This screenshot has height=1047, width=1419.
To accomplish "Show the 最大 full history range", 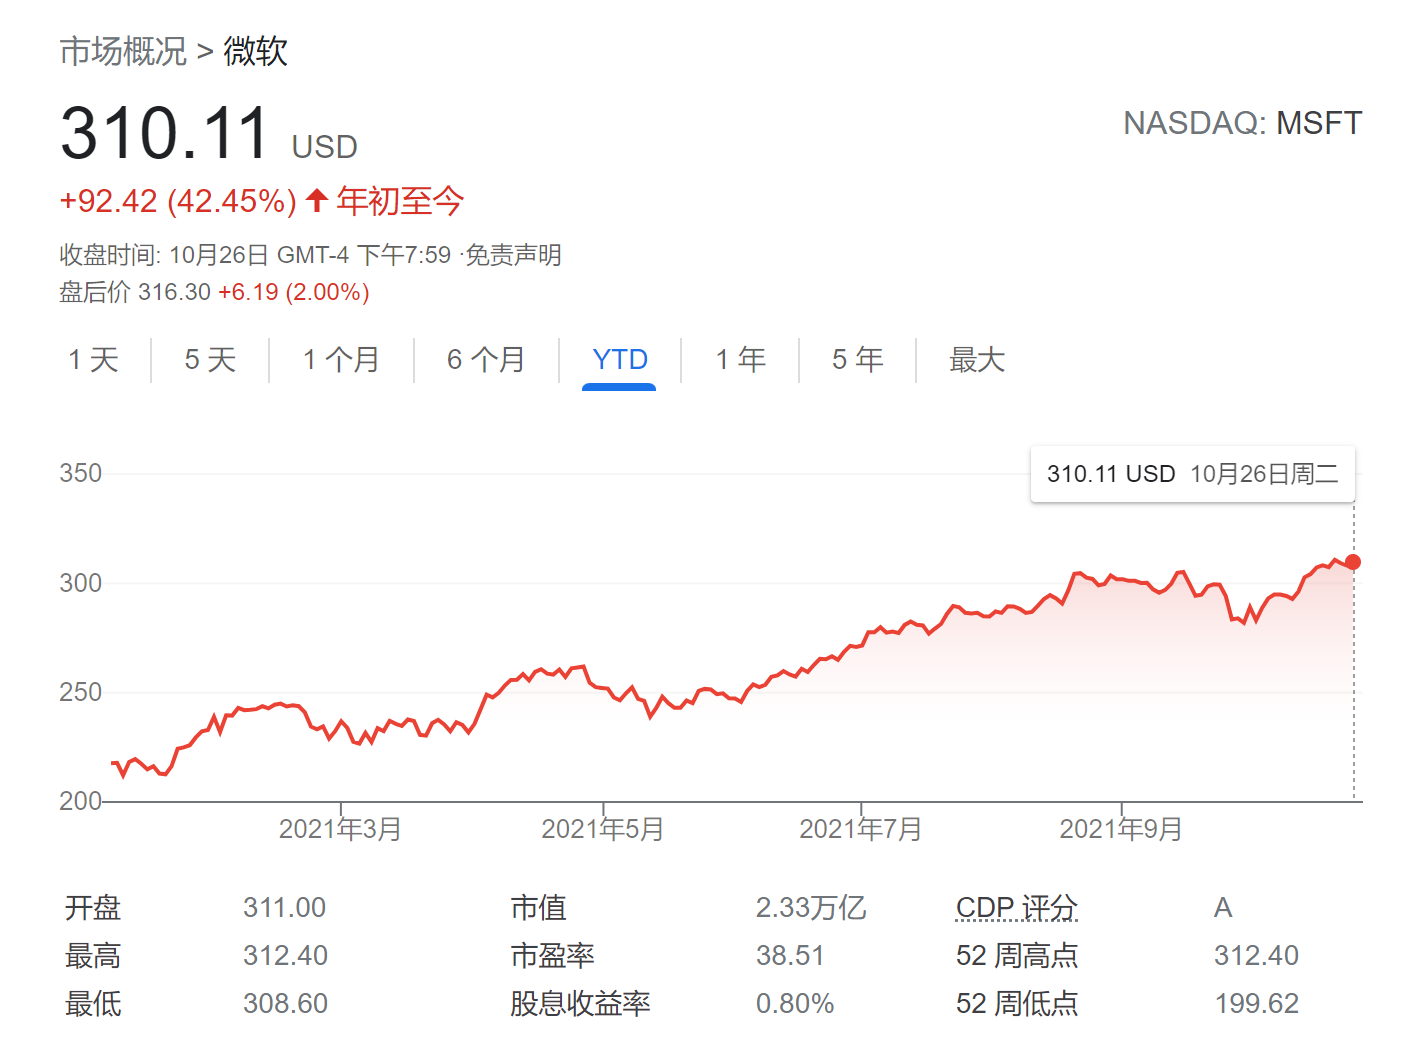I will (x=976, y=359).
